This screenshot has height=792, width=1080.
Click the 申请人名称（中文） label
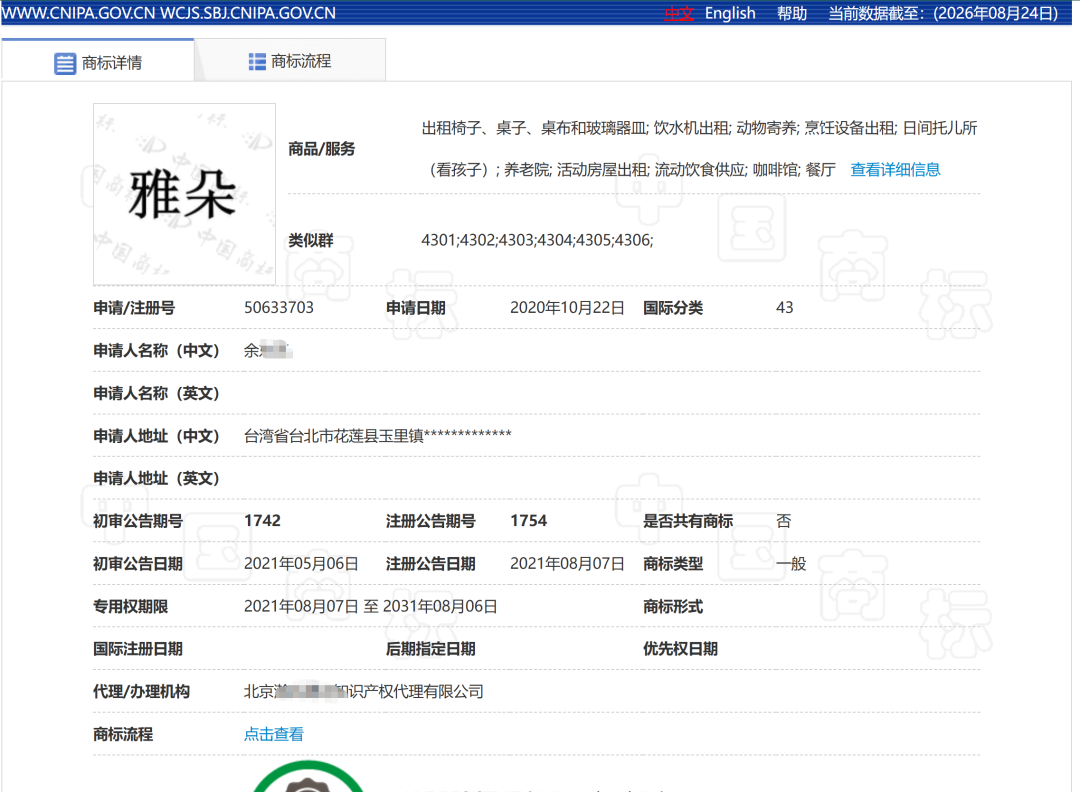[x=156, y=351]
